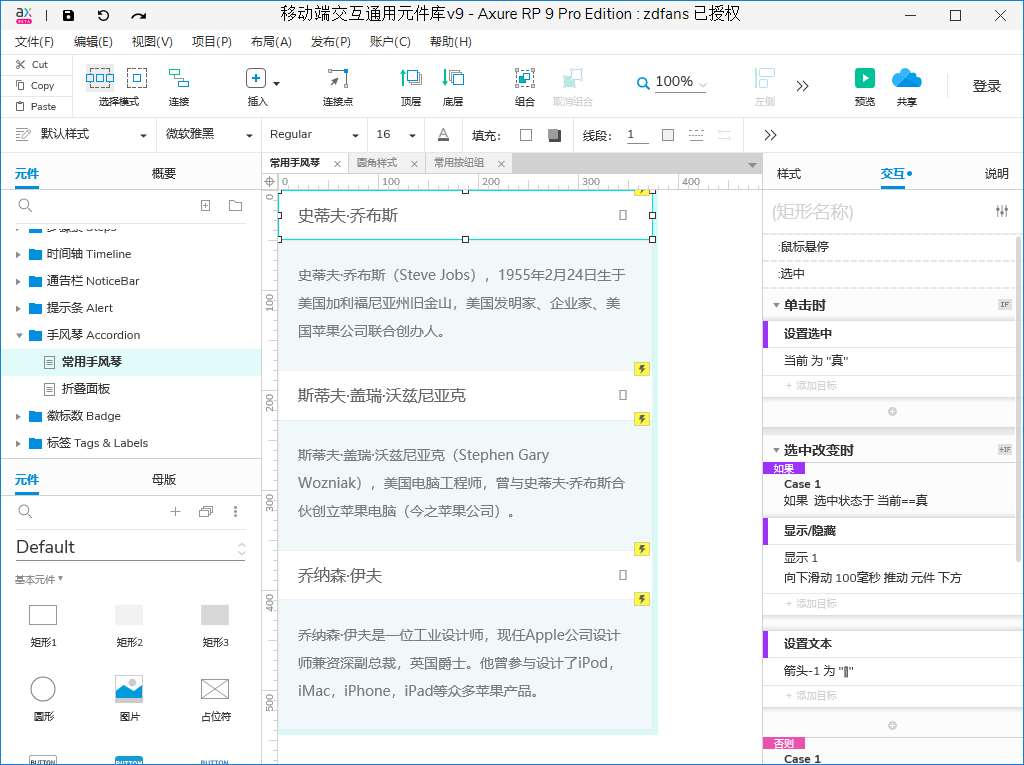Click the text color A icon
Image resolution: width=1024 pixels, height=765 pixels.
(x=443, y=135)
